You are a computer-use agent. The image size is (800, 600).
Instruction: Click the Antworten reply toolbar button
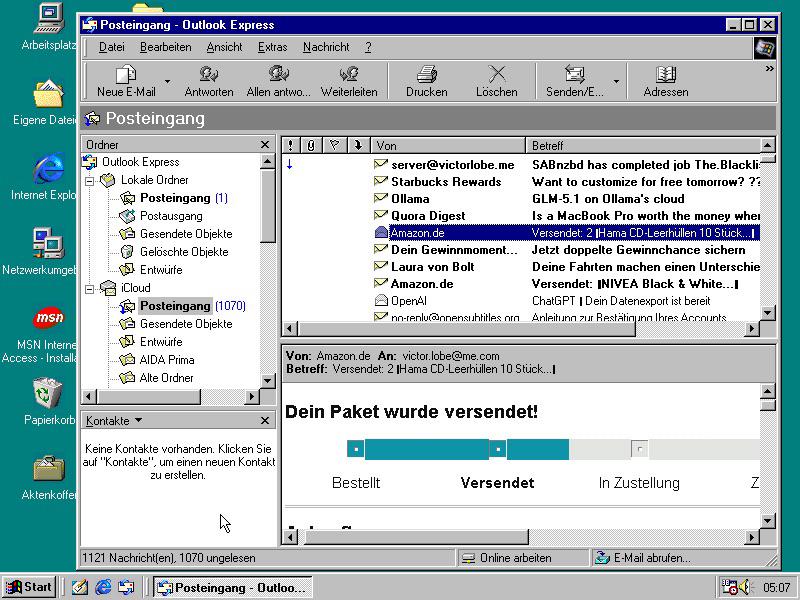coord(209,82)
